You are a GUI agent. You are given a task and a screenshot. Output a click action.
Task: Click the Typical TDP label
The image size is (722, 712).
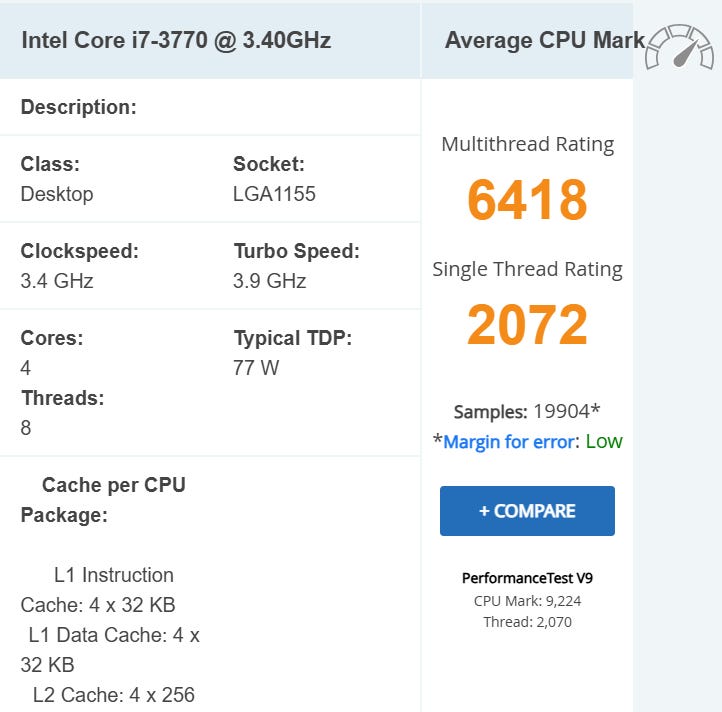pyautogui.click(x=292, y=338)
